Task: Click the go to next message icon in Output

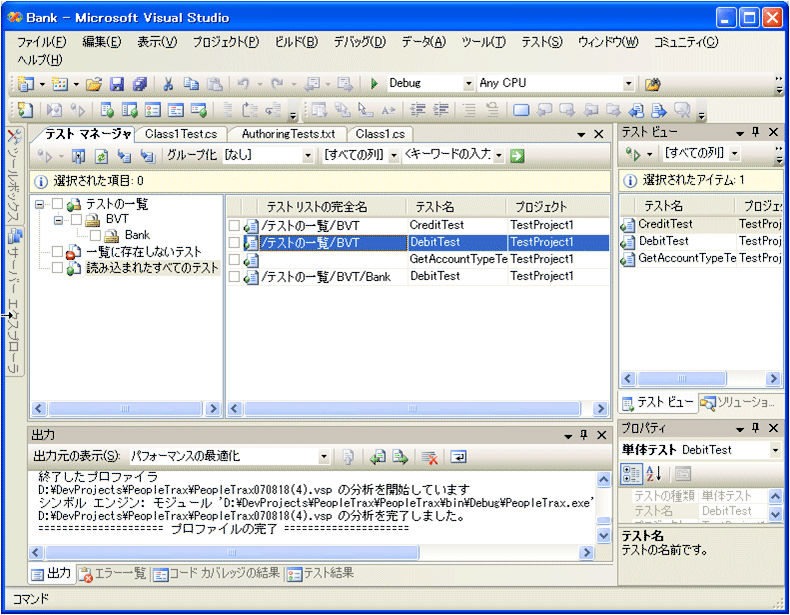Action: point(400,457)
